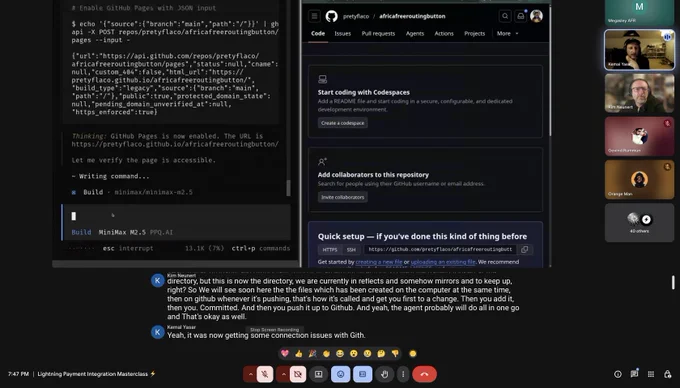
Task: Open video settings arrow beside camera
Action: [x=284, y=374]
